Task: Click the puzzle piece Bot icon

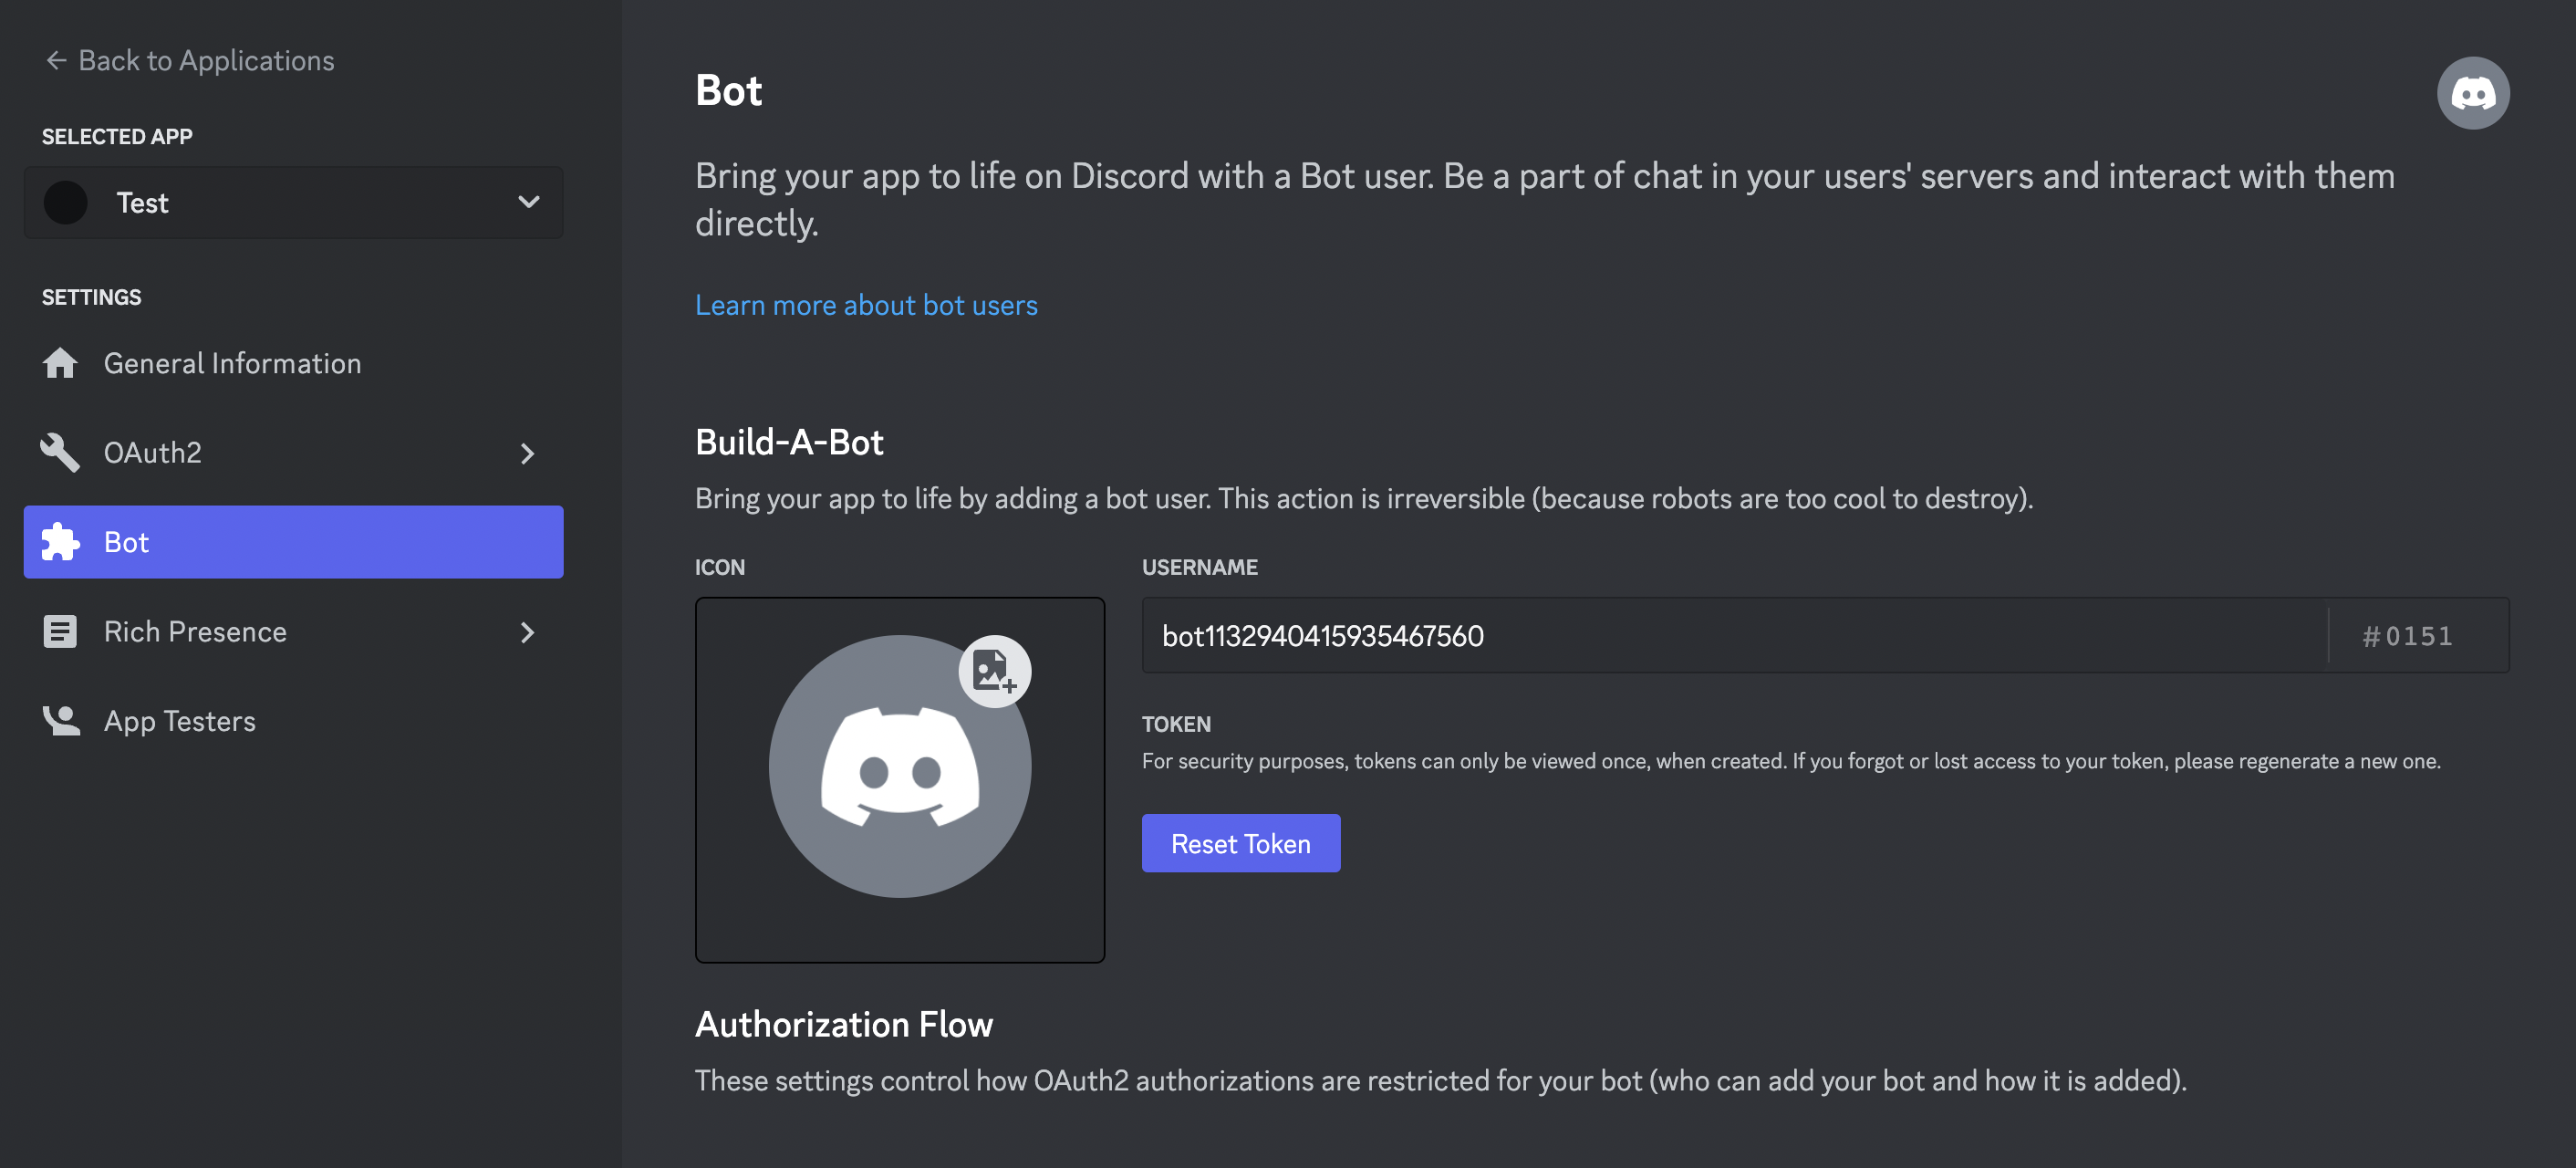Action: (60, 542)
